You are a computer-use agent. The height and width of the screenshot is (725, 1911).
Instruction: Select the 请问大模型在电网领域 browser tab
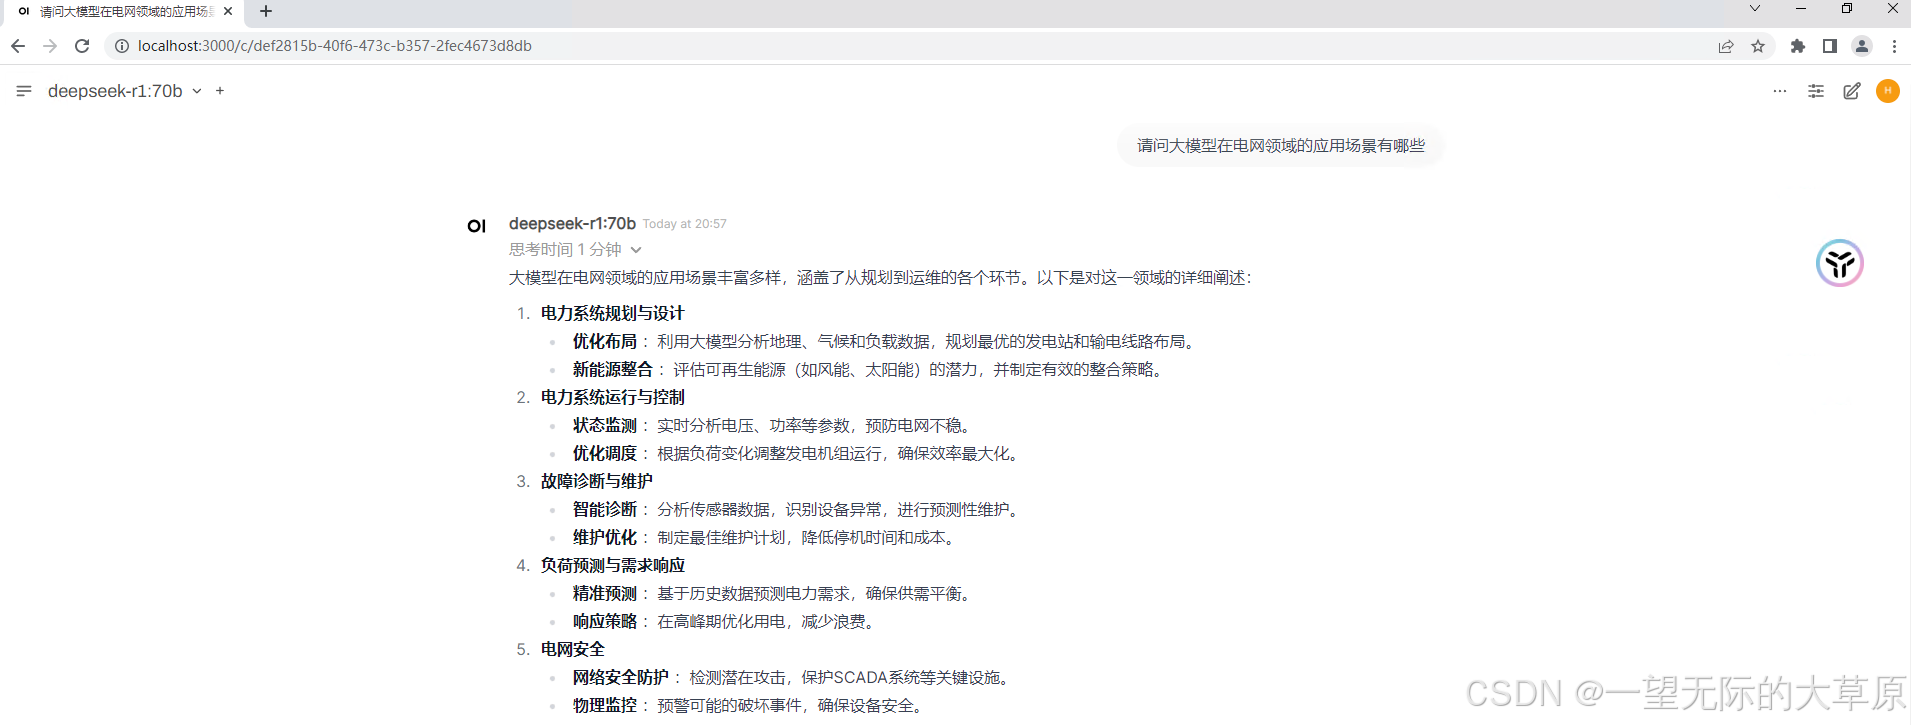(125, 12)
